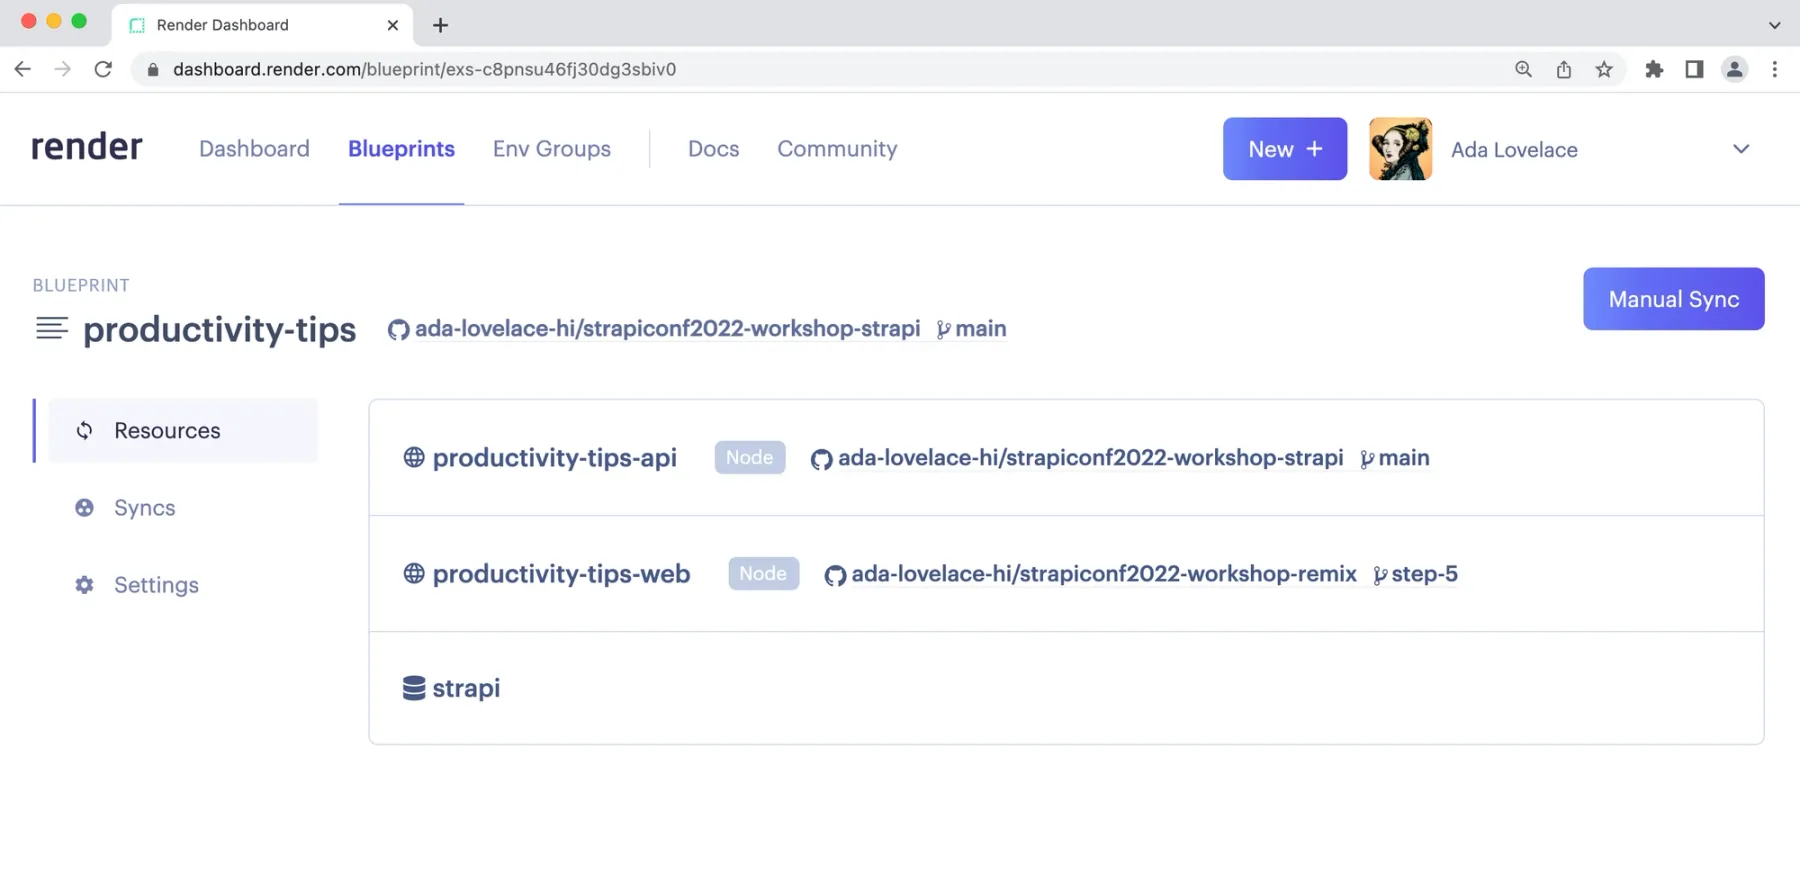The image size is (1800, 874).
Task: Open the strapiconf2022-workshop-remix repo link
Action: (x=1104, y=574)
